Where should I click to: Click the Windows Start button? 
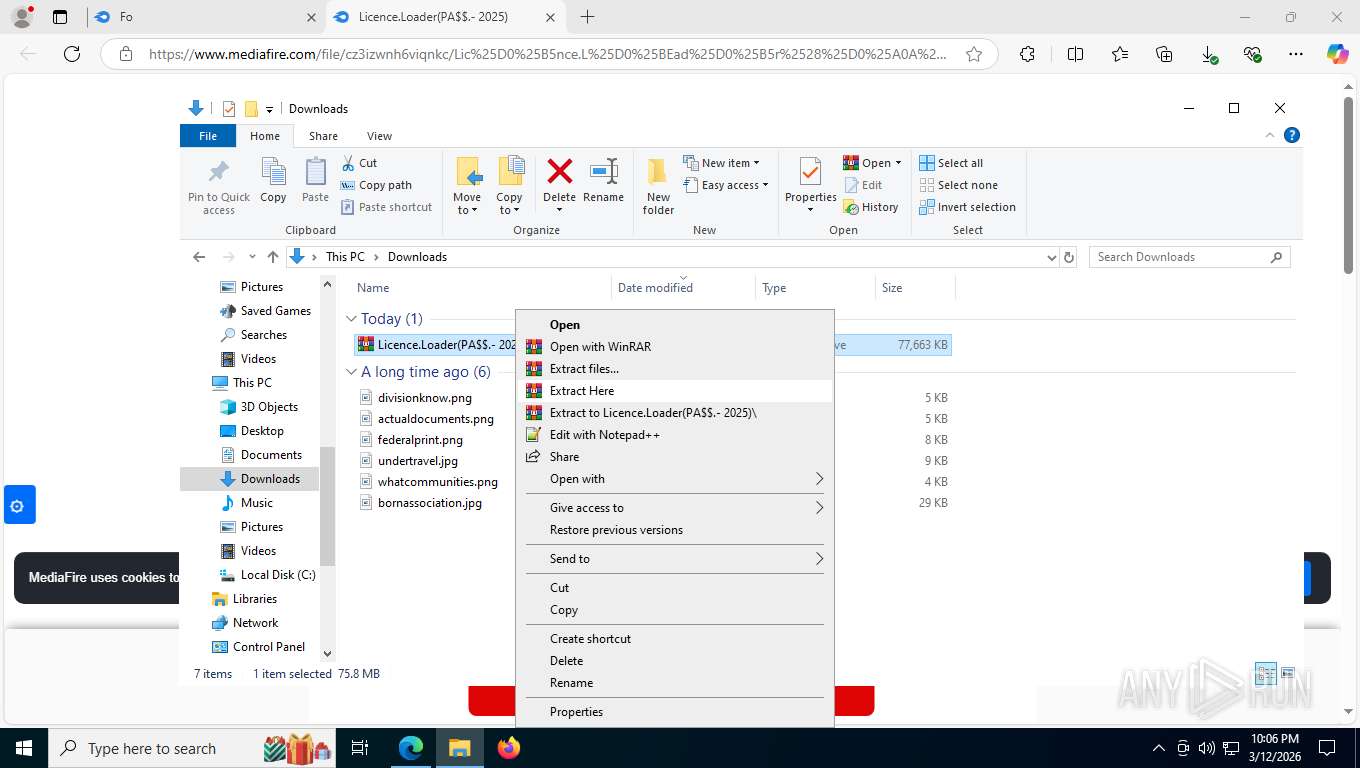pos(23,748)
